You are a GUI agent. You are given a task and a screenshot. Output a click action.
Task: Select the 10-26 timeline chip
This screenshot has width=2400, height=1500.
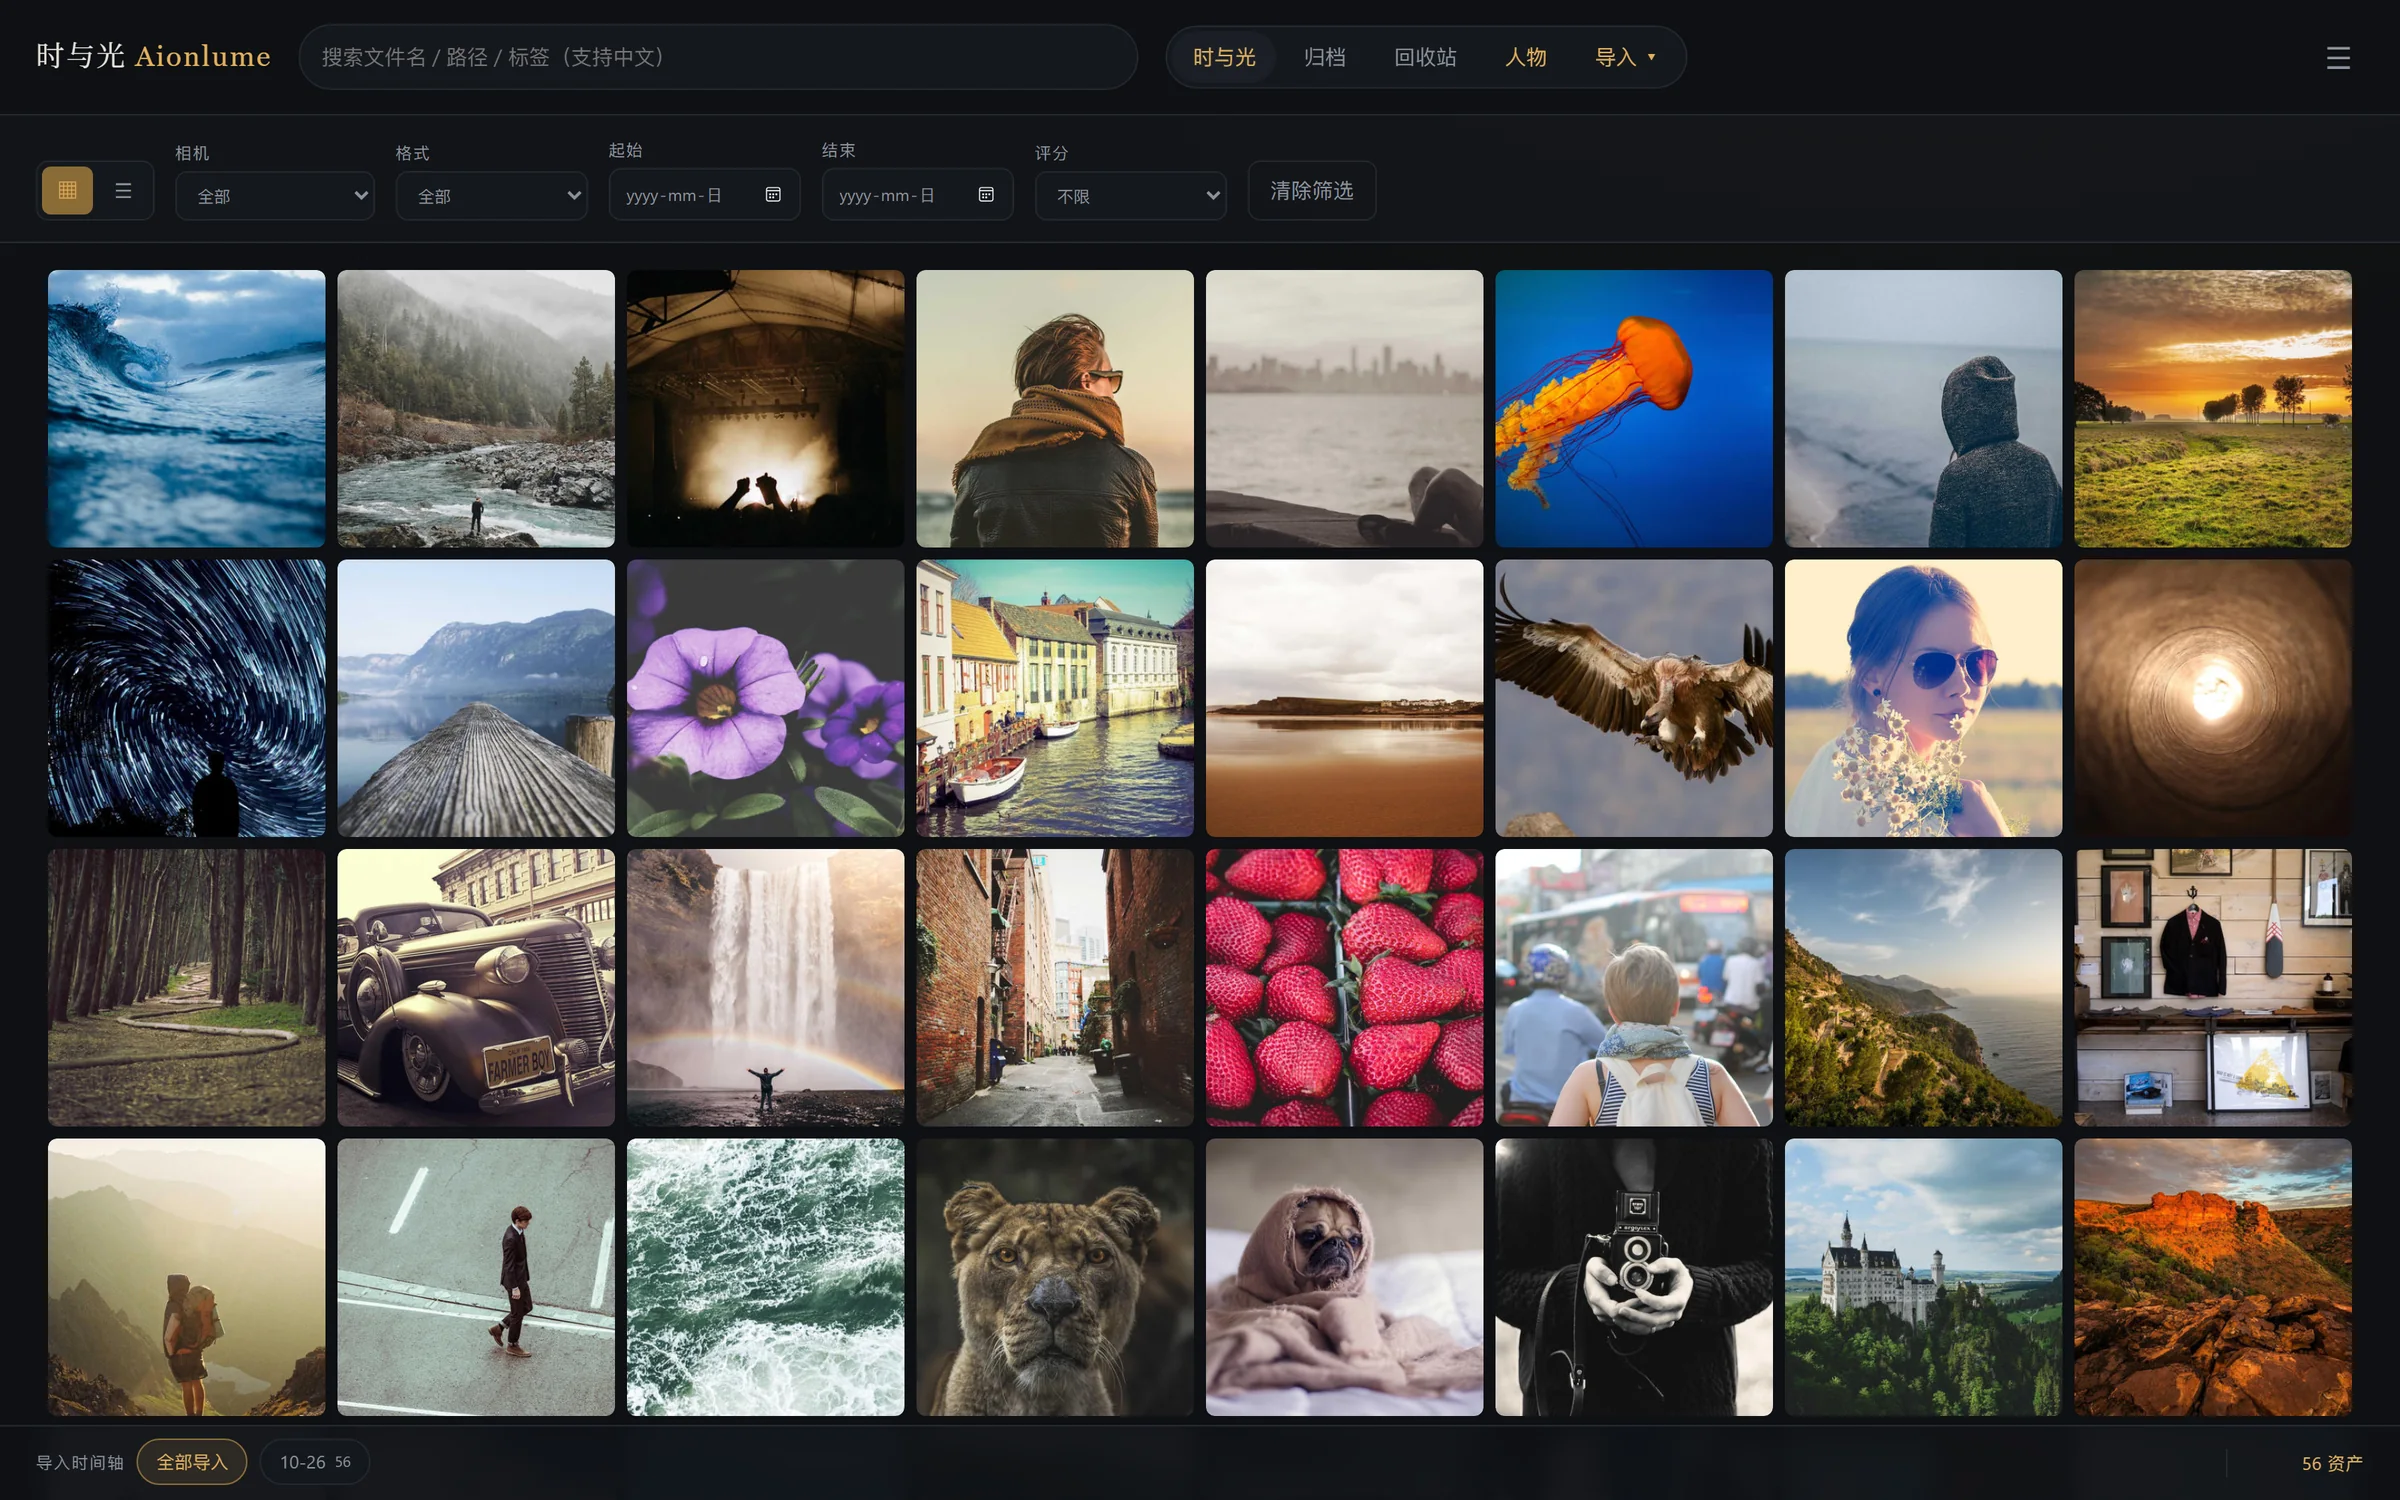click(x=315, y=1462)
